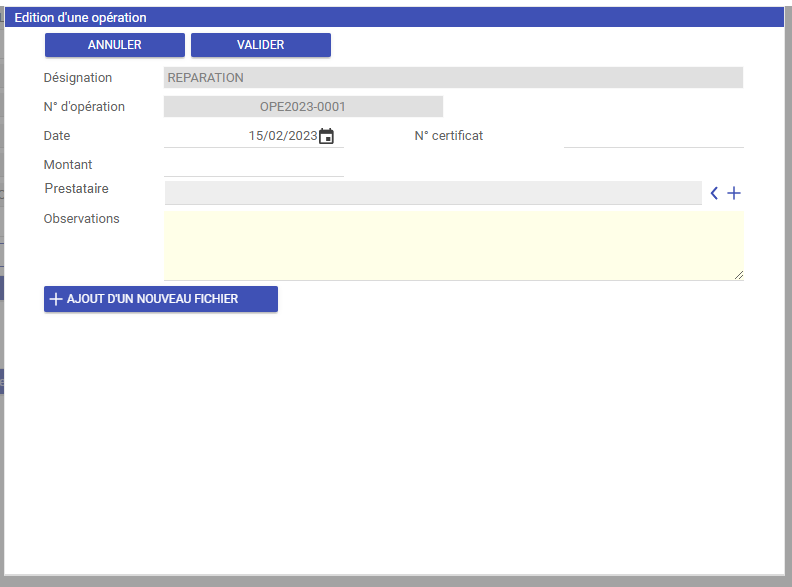Click the N° d'opération label
Screen dimensions: 792x587
coord(84,107)
